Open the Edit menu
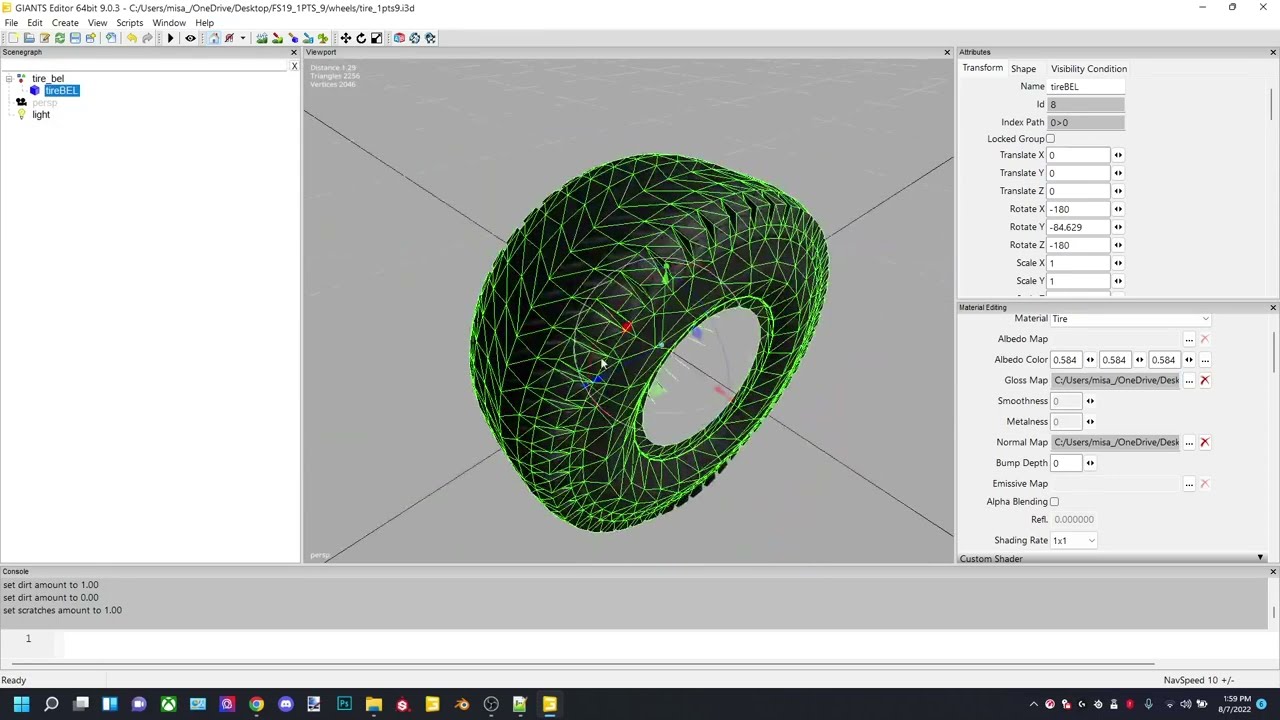 tap(35, 22)
